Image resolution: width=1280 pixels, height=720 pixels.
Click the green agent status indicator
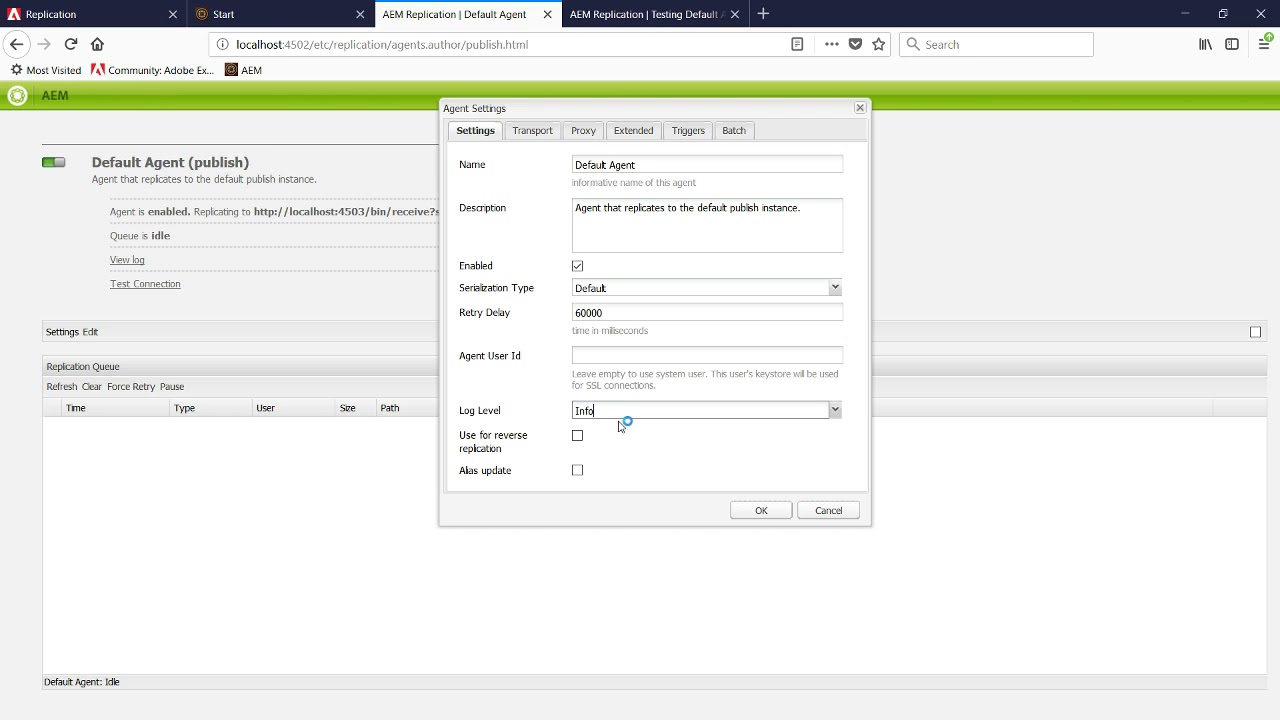pyautogui.click(x=54, y=162)
